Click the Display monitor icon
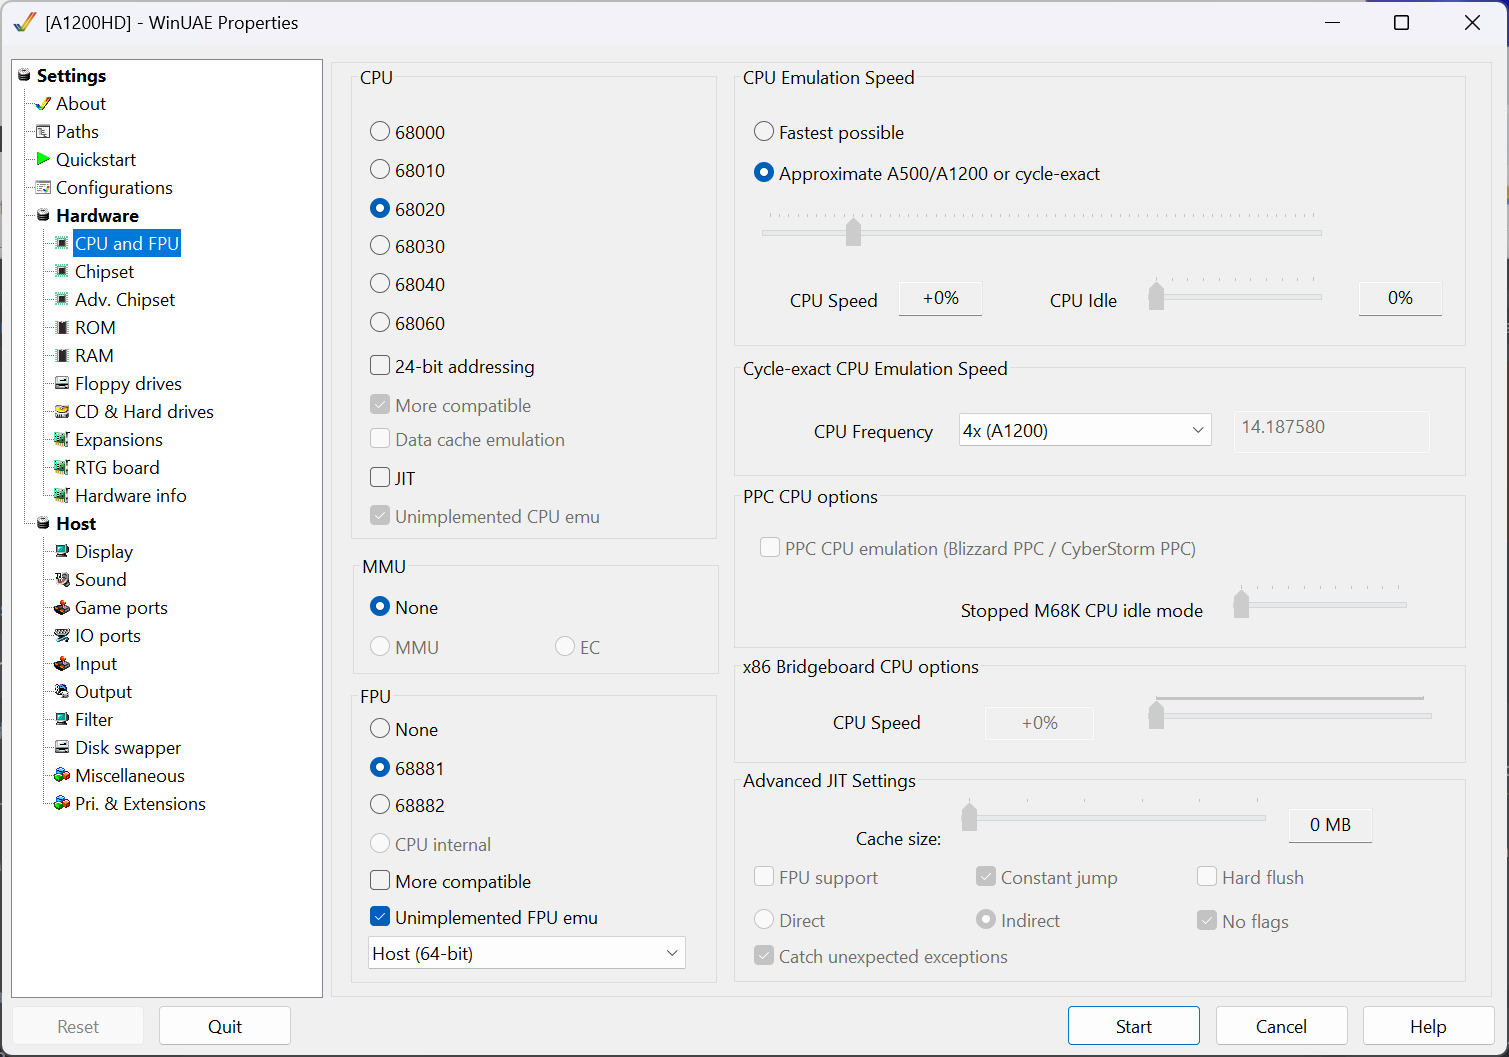 click(62, 551)
